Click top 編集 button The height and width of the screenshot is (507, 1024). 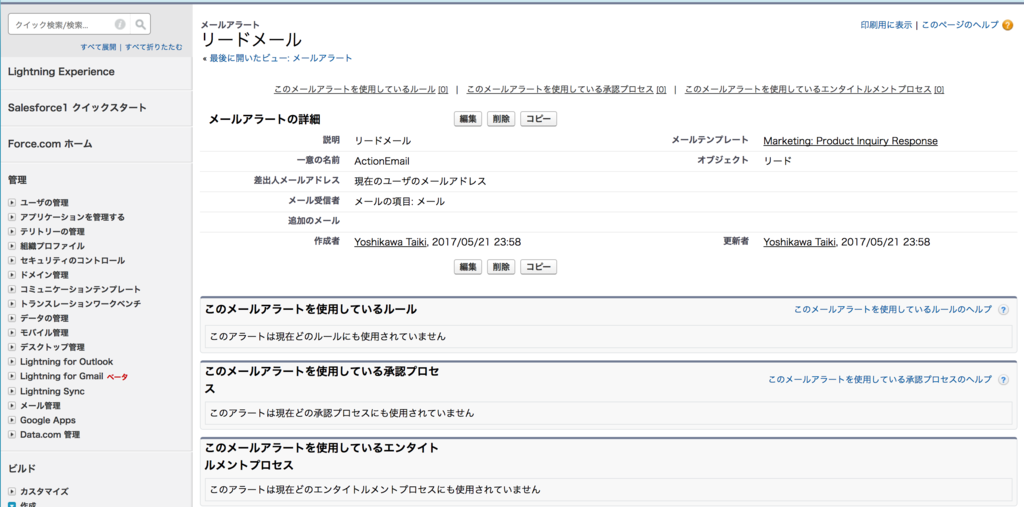[x=468, y=119]
